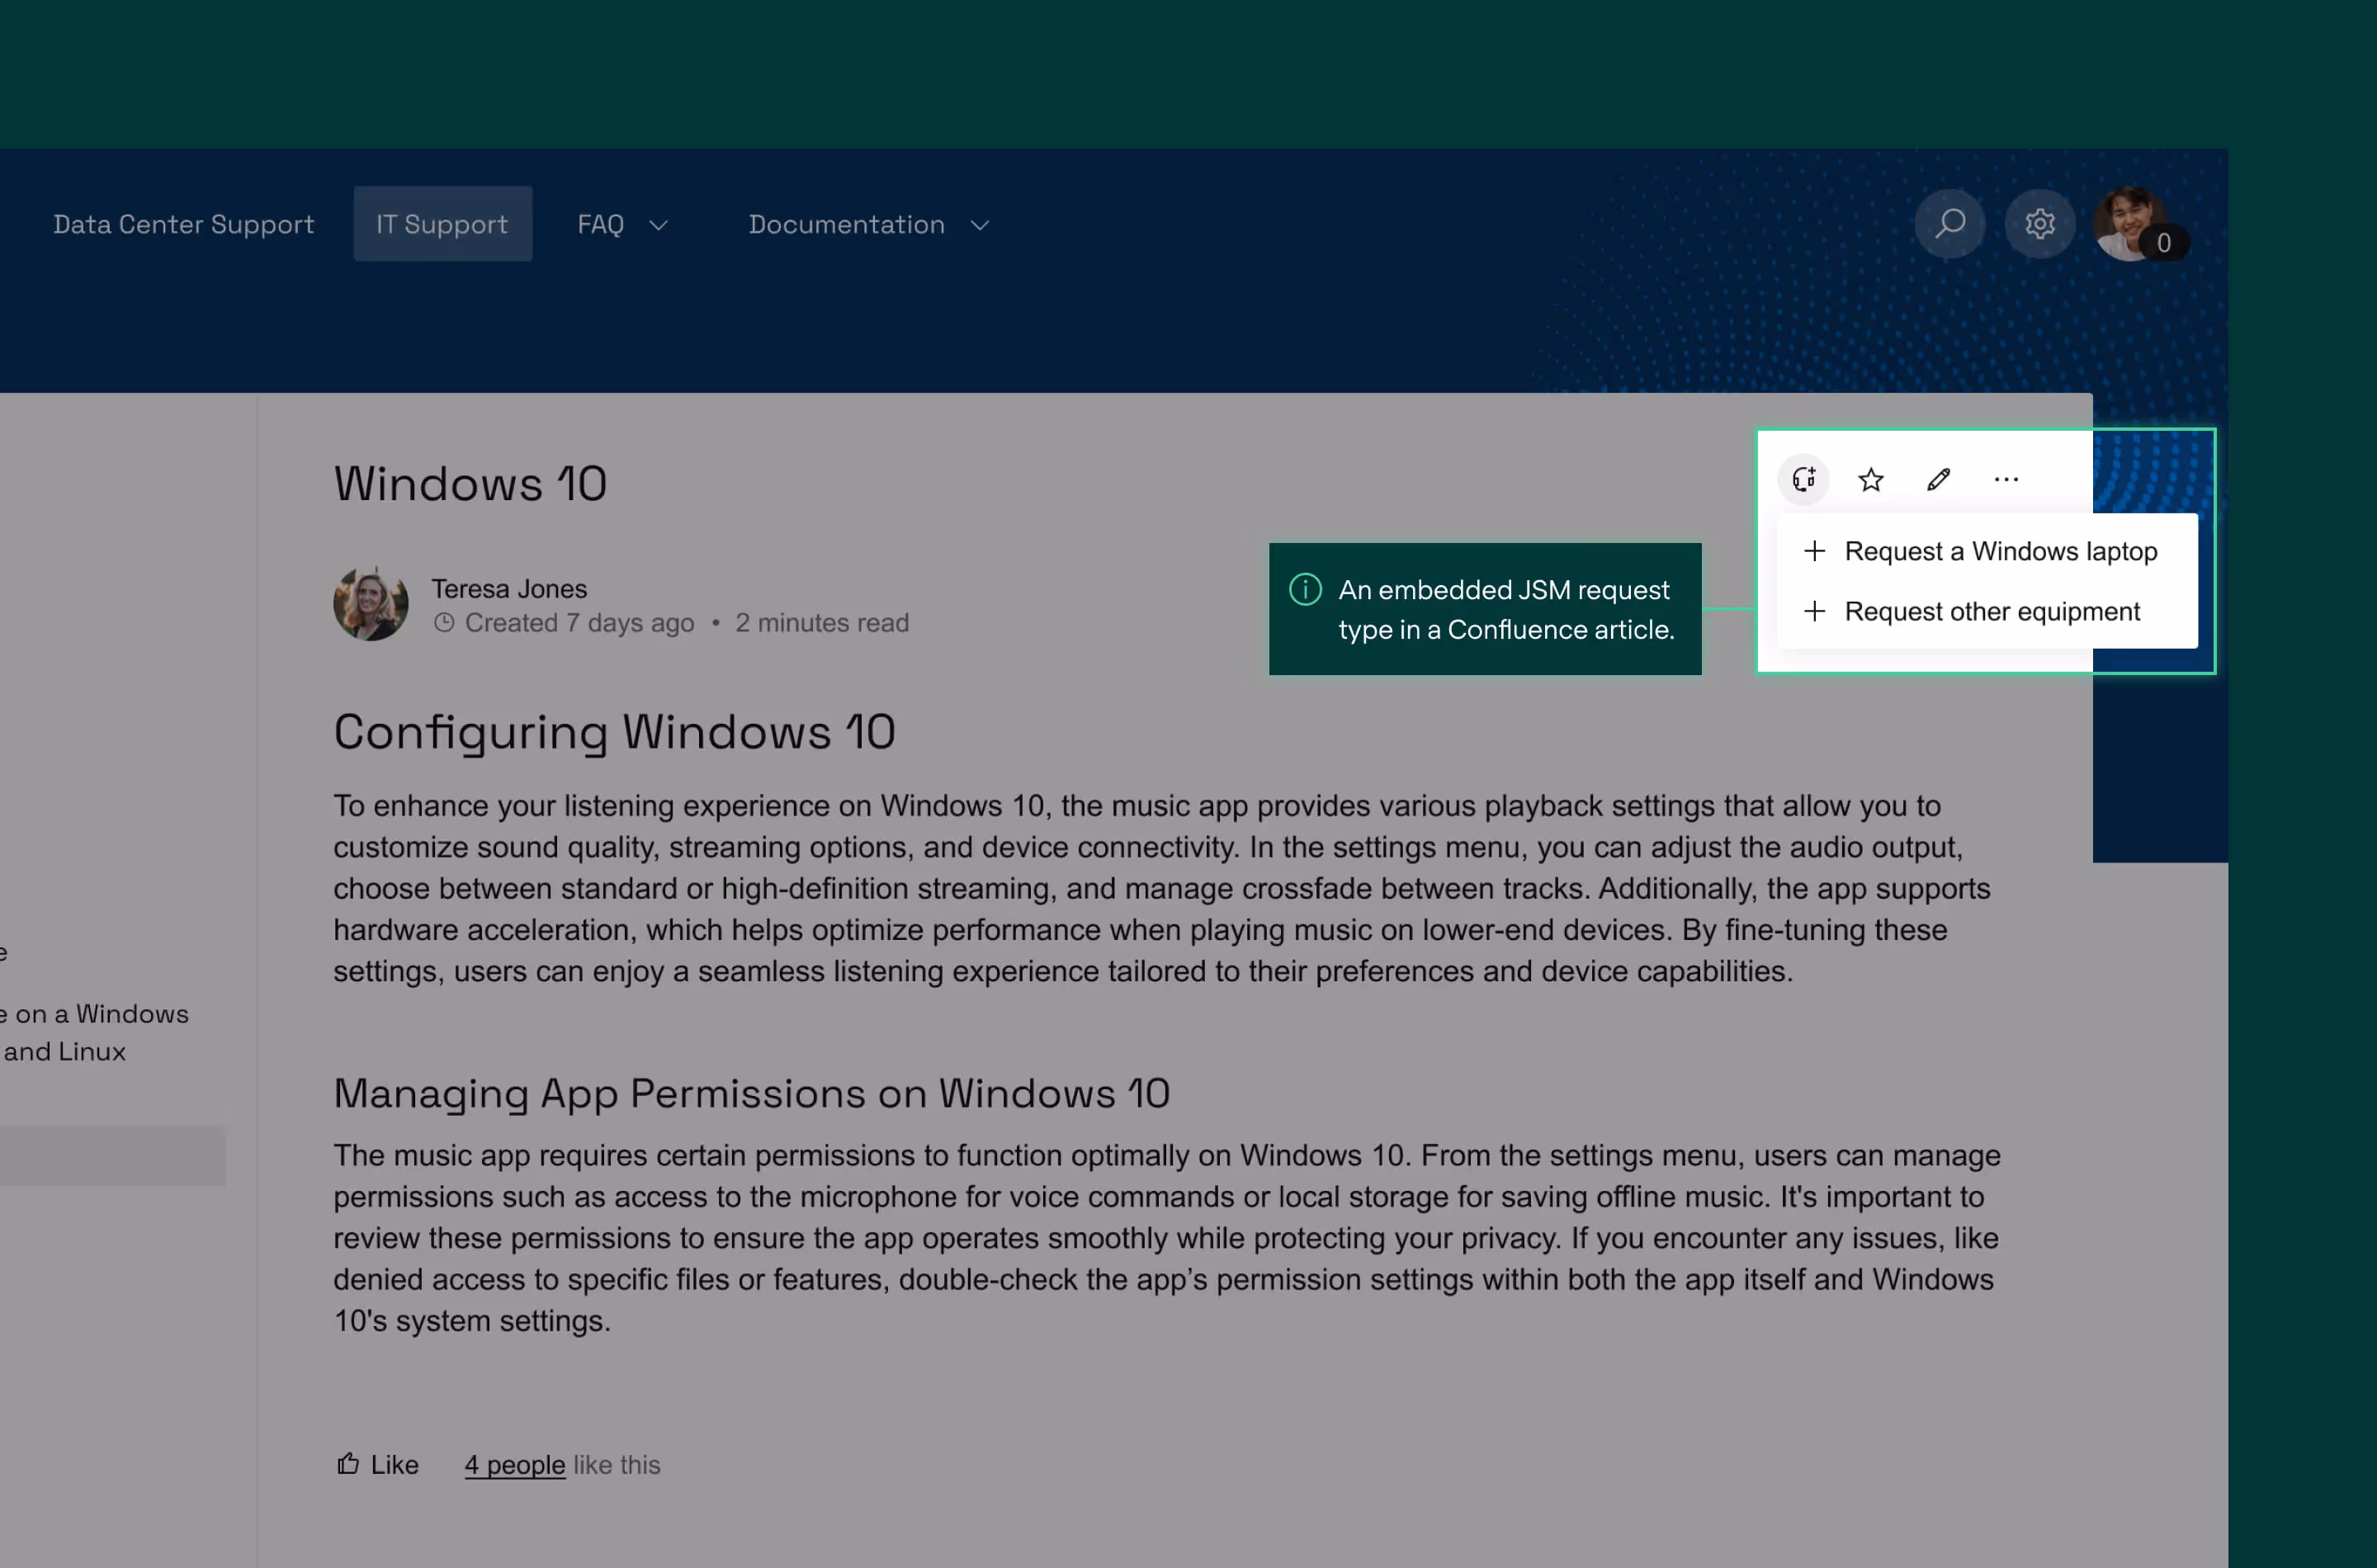Click the 2 minutes read text
2377x1568 pixels.
pyautogui.click(x=822, y=623)
